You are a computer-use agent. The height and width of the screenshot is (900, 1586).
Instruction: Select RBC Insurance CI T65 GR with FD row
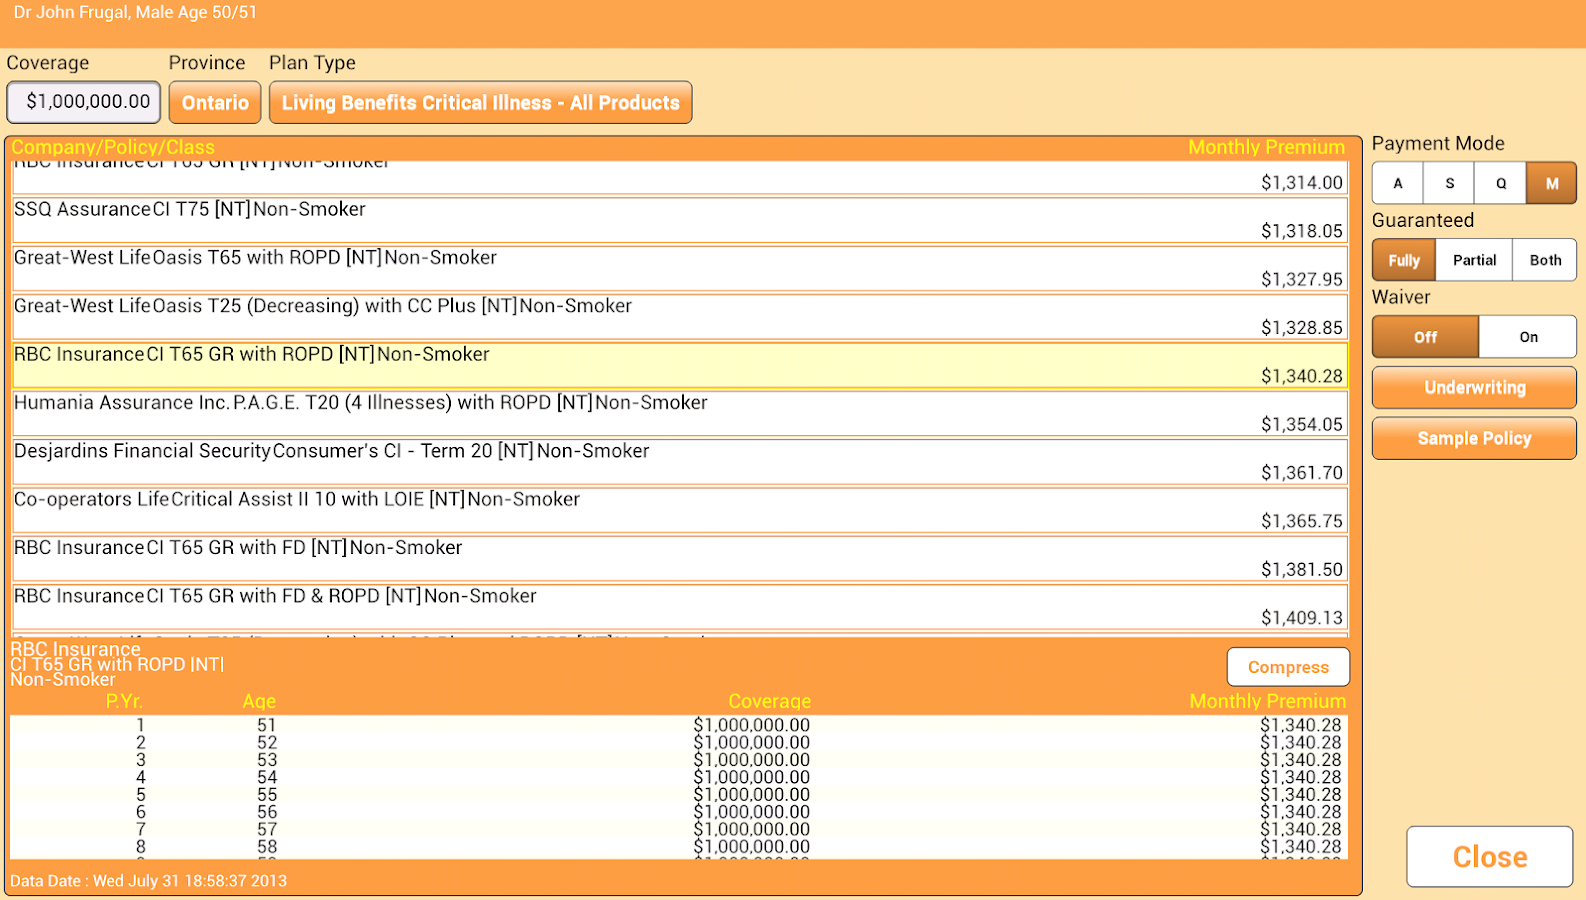680,558
